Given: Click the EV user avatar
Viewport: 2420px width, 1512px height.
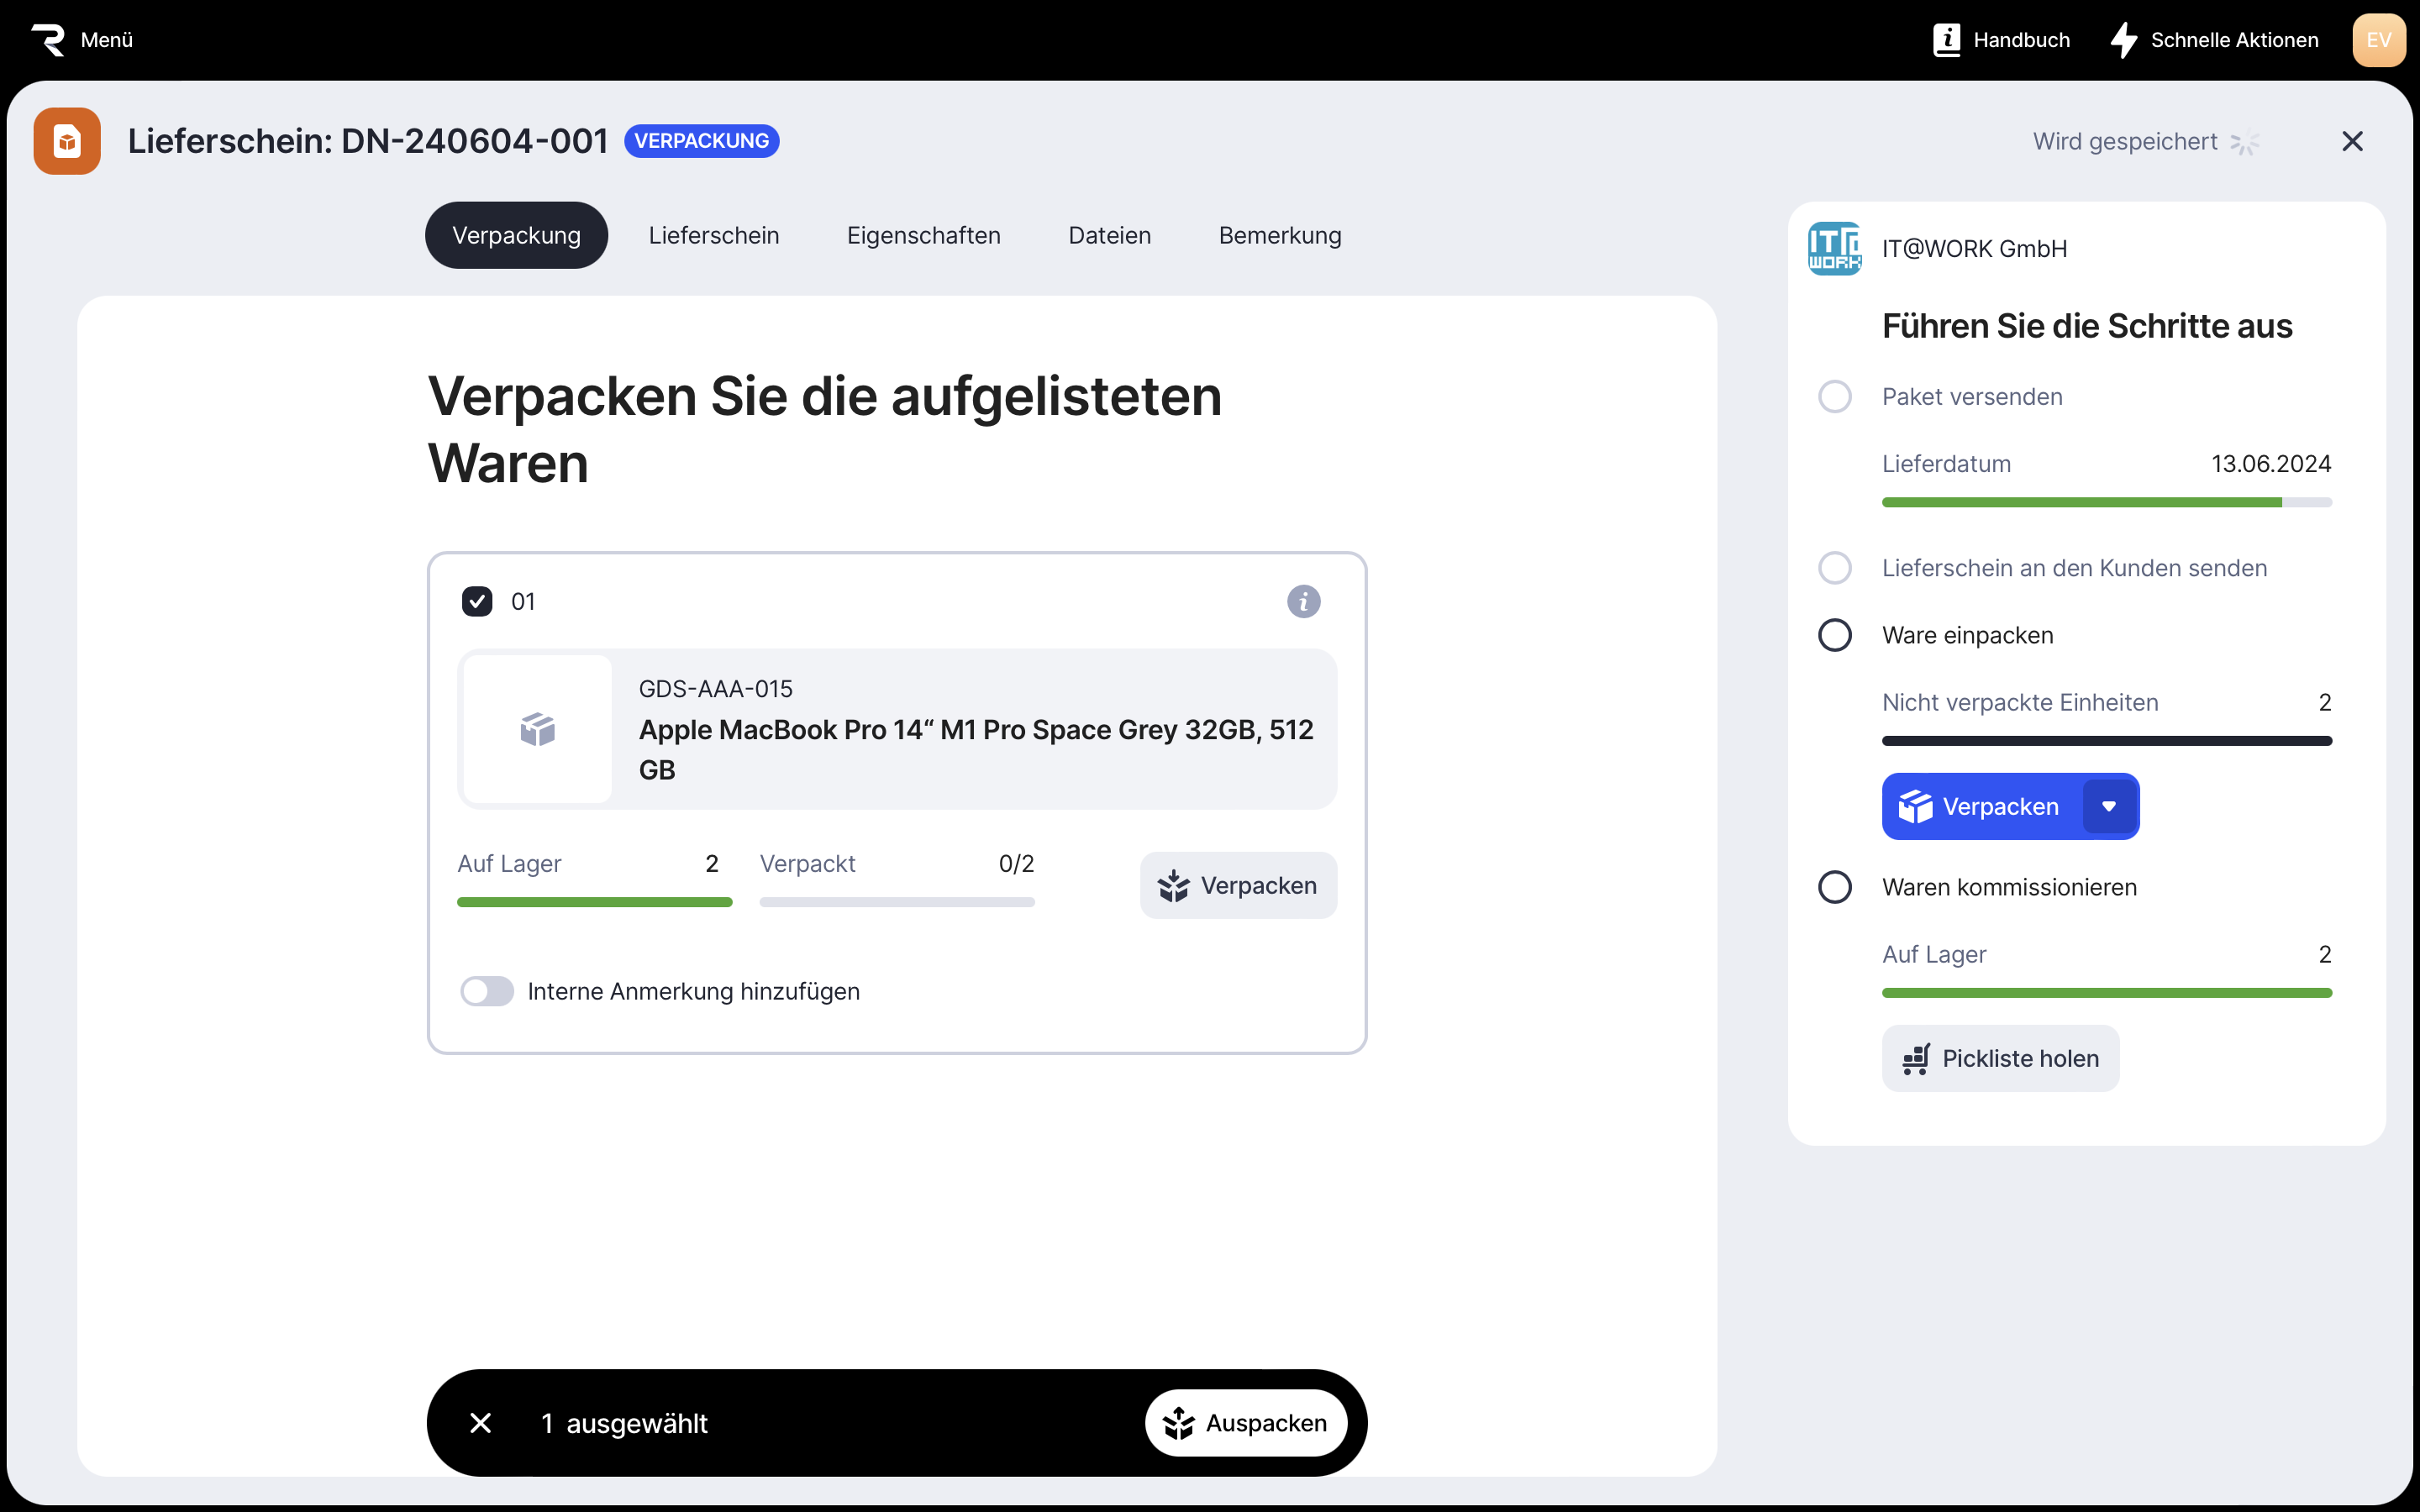Looking at the screenshot, I should [2378, 40].
